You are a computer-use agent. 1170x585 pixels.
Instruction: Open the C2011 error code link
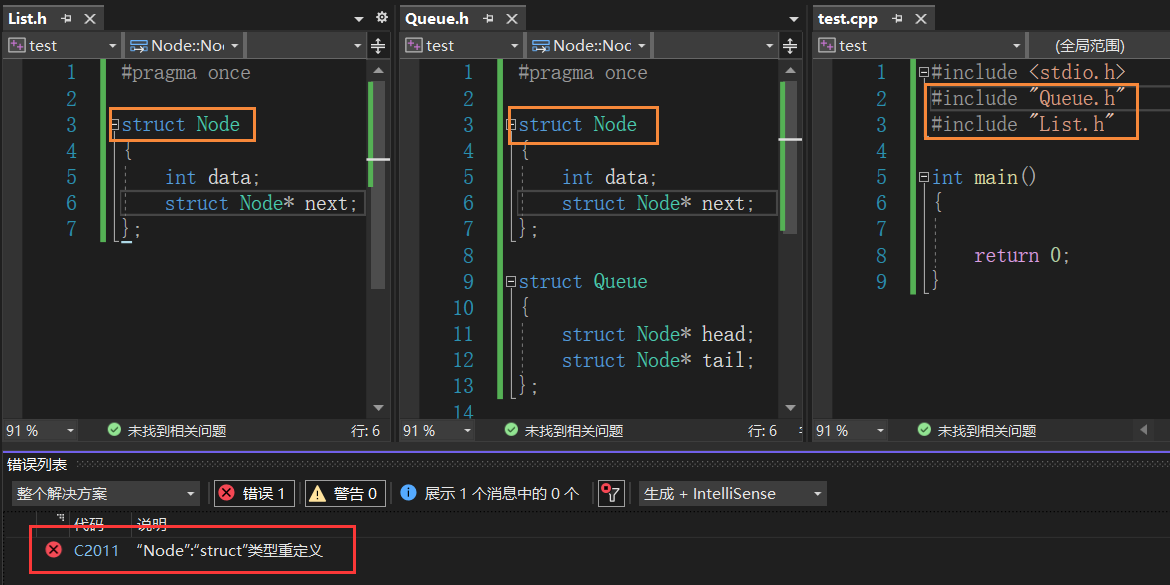coord(96,551)
